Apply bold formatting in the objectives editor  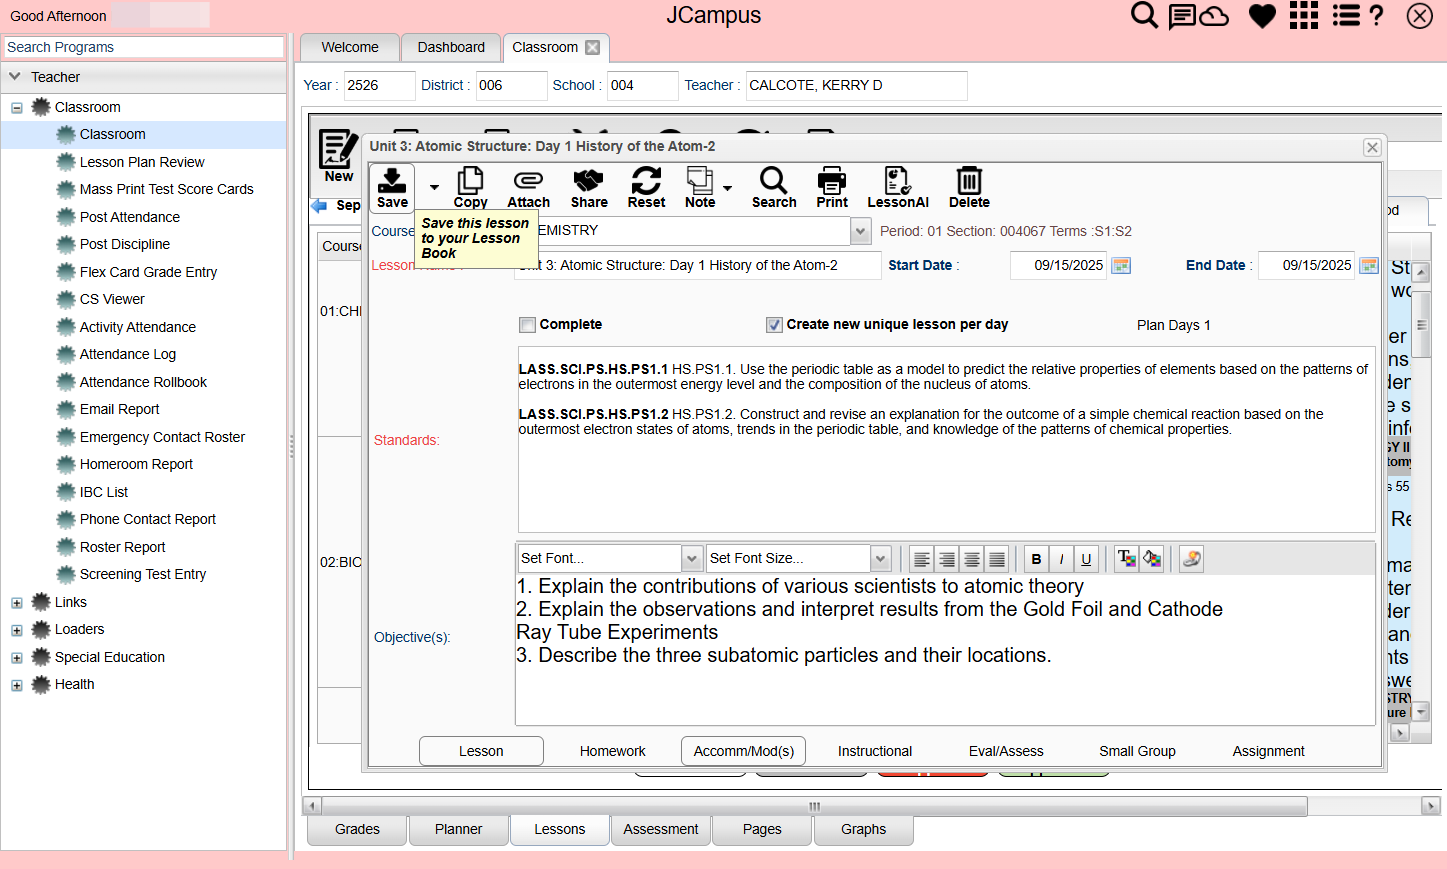click(1036, 559)
